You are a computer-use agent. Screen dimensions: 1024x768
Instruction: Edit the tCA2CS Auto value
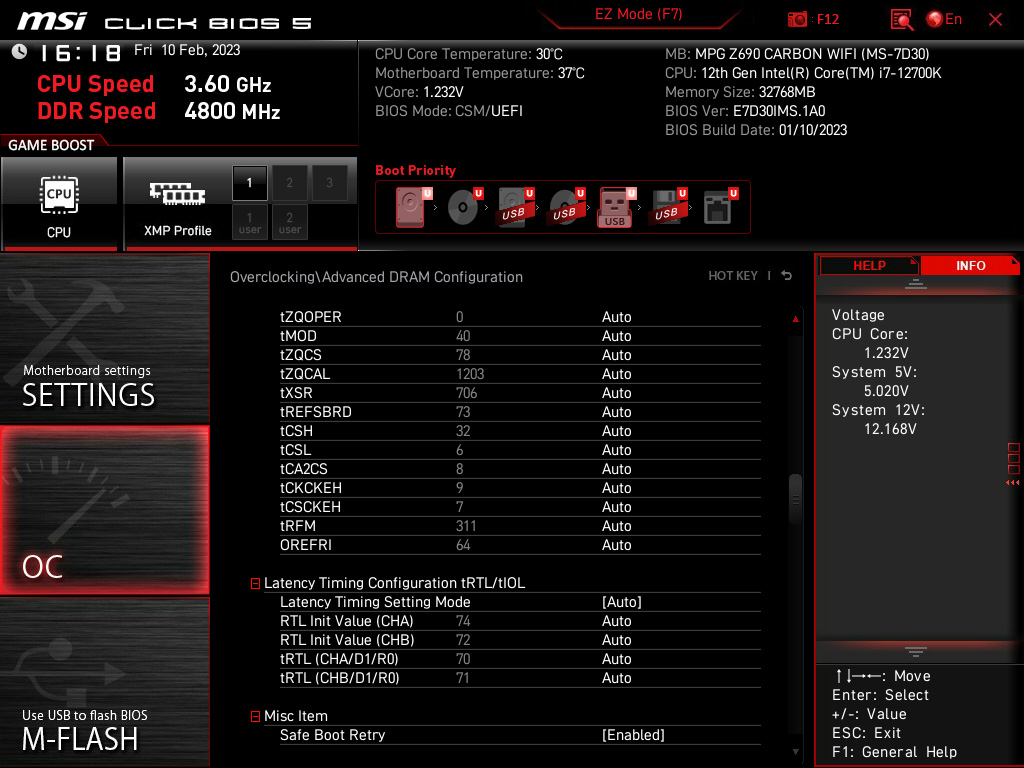coord(616,469)
